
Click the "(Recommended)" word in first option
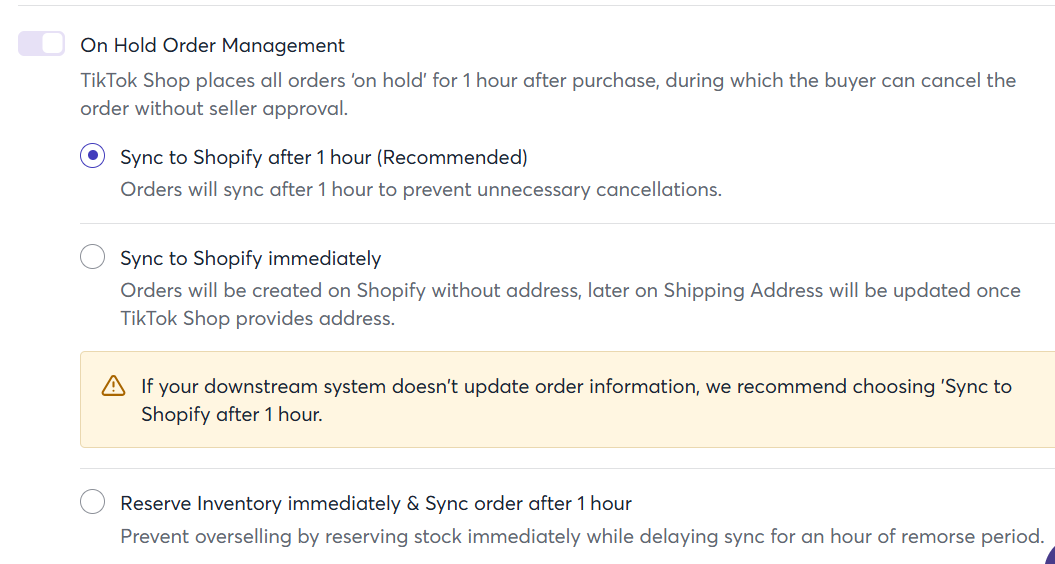[x=452, y=157]
